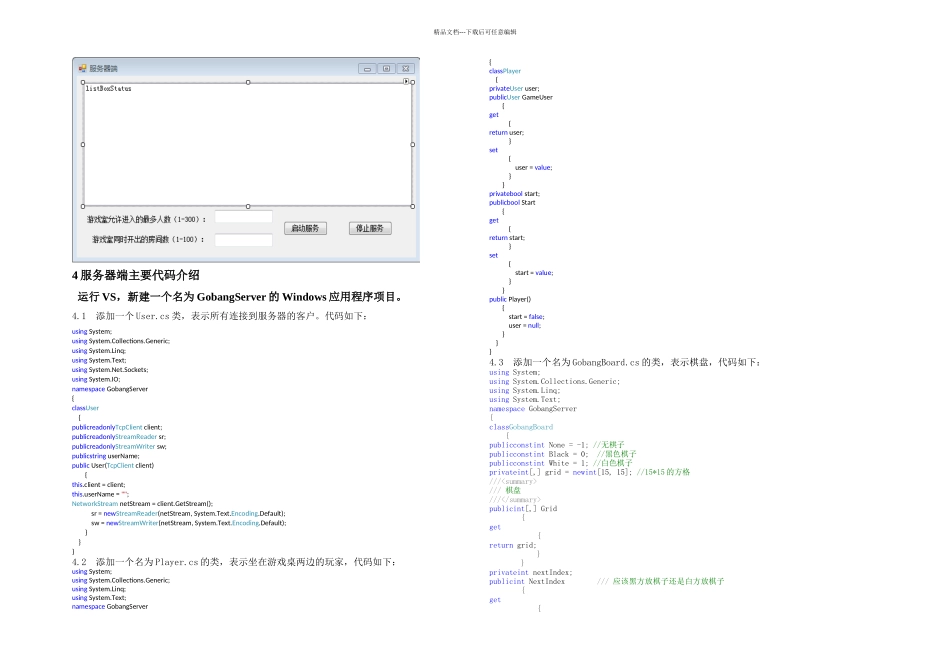Minimize the 服务器端 form window
Screen dimensions: 950x672
(367, 69)
